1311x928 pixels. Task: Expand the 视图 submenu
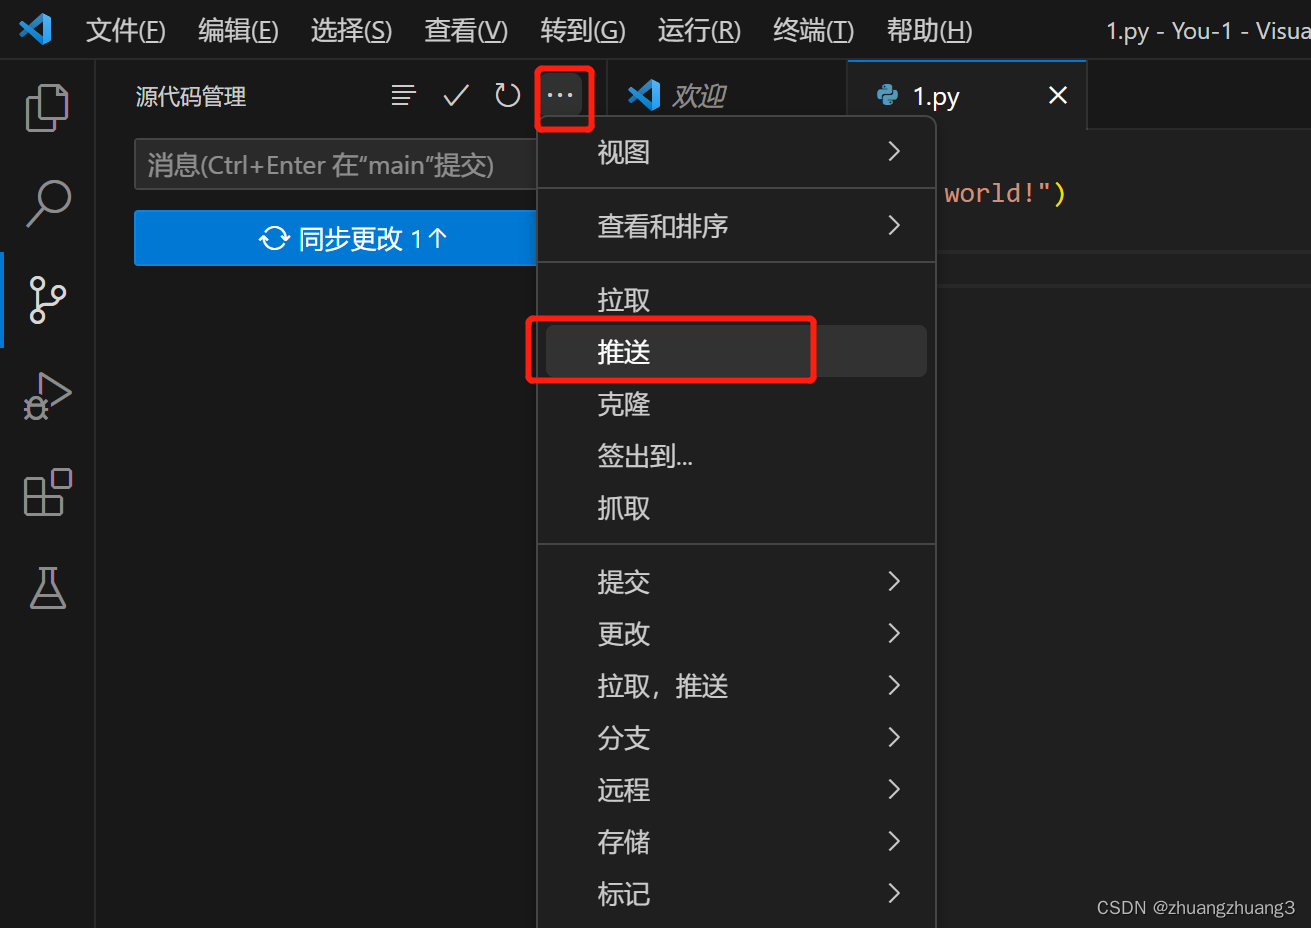[736, 152]
